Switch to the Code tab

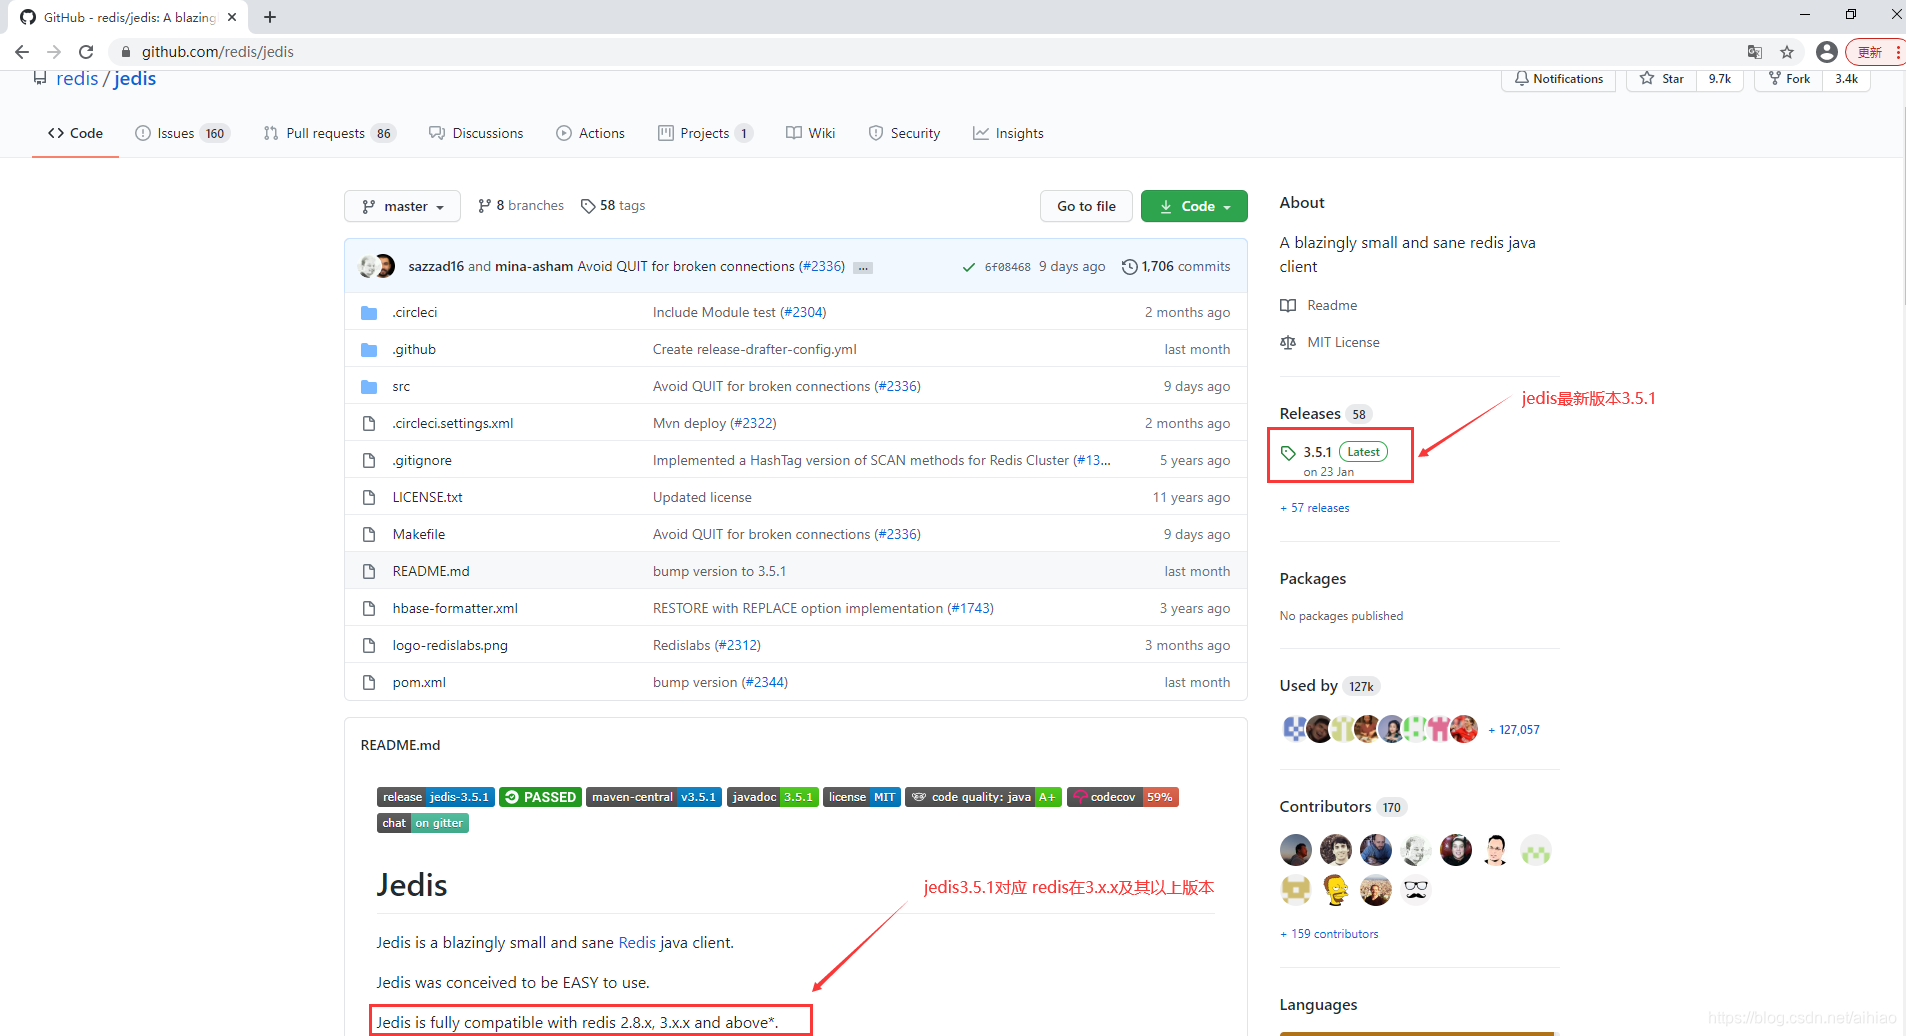click(75, 133)
